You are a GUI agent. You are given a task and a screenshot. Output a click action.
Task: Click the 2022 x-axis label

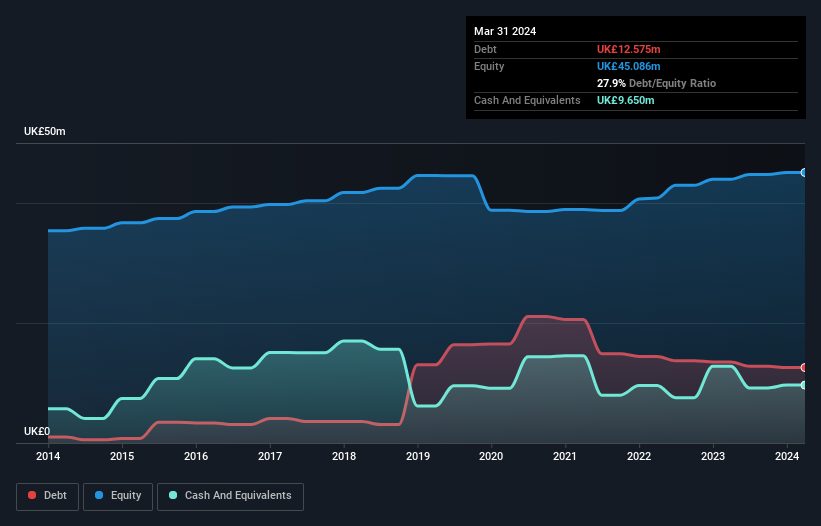click(639, 456)
